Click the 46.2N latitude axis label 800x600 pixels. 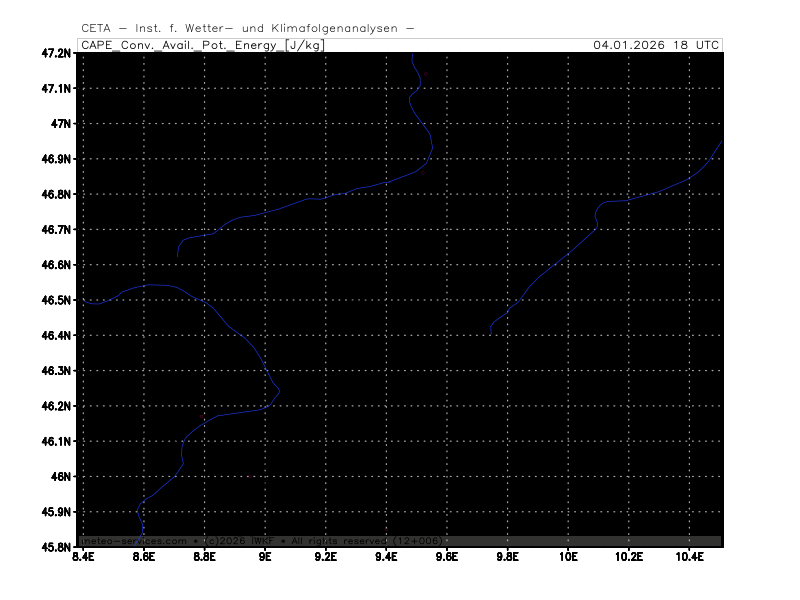click(57, 406)
